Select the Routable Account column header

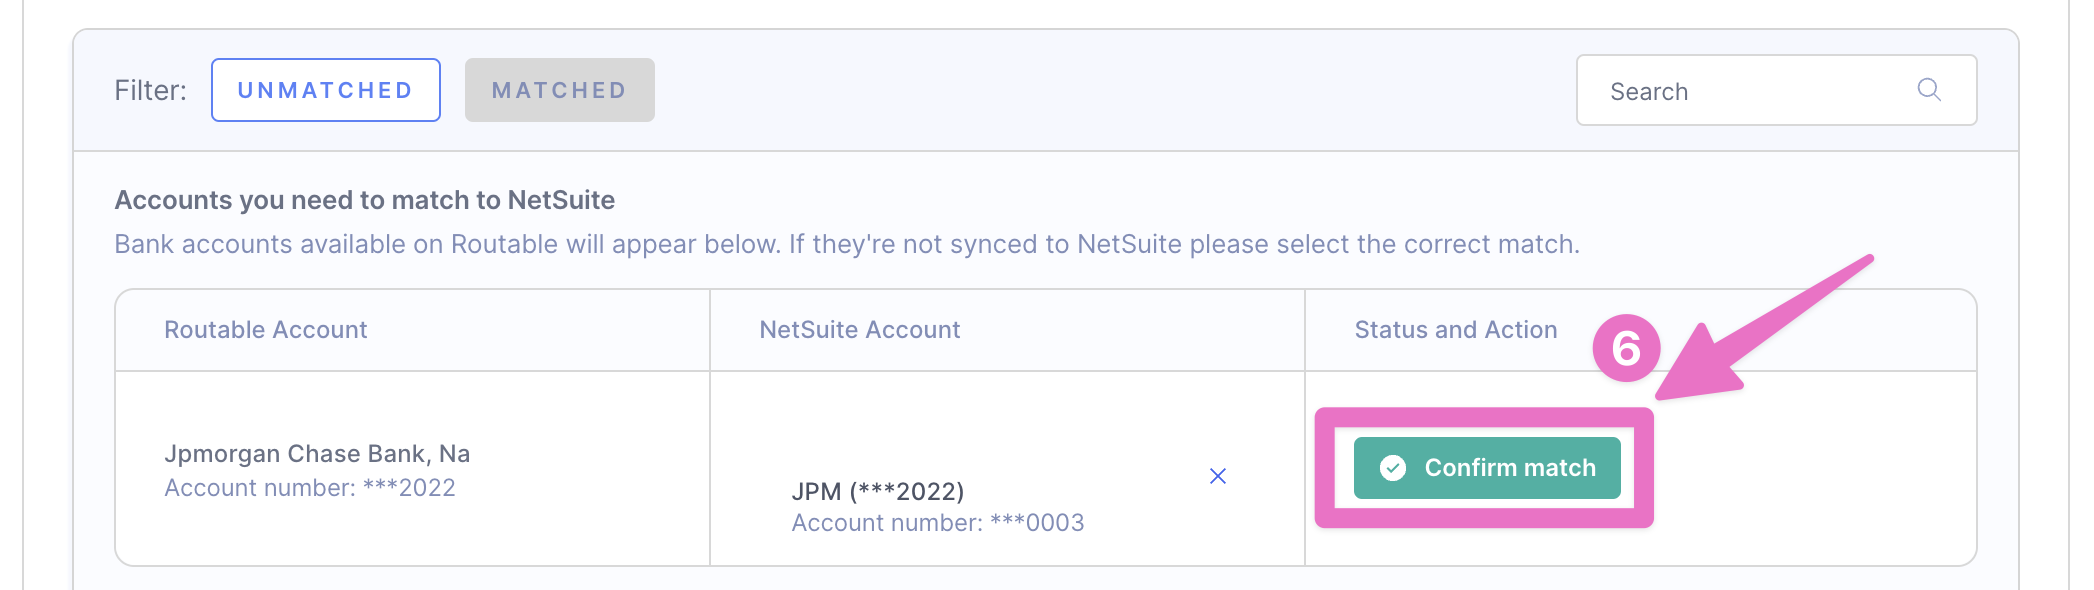[265, 330]
